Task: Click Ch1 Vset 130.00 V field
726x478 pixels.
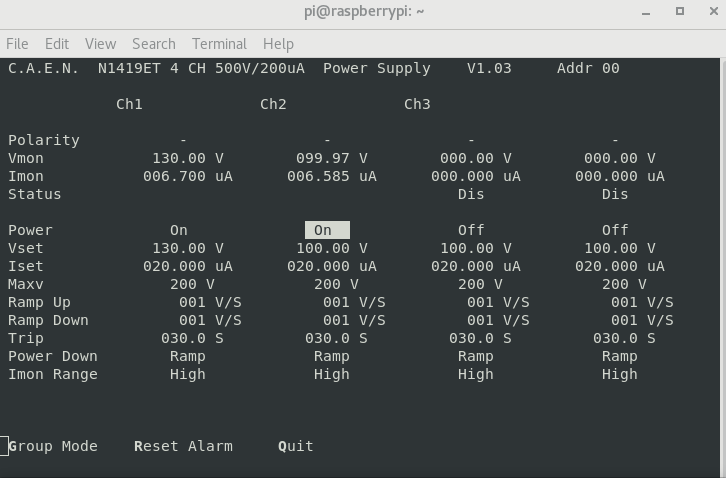Action: coord(188,248)
